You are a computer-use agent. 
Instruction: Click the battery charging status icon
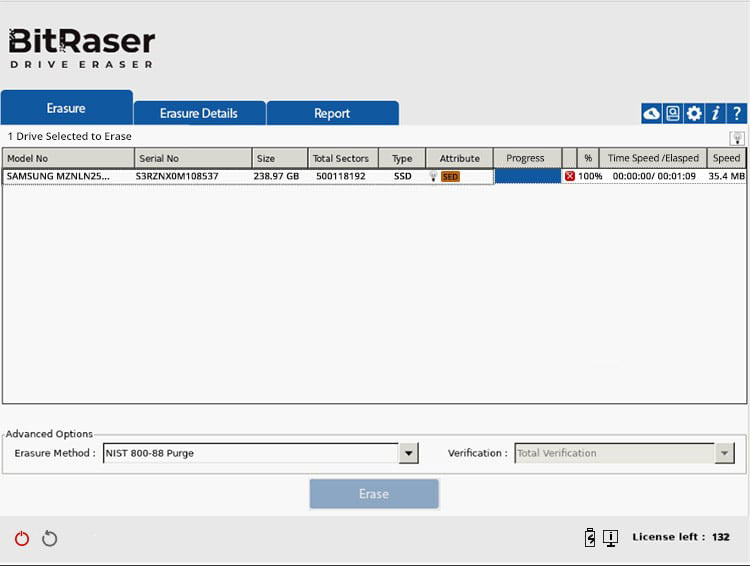pyautogui.click(x=590, y=537)
